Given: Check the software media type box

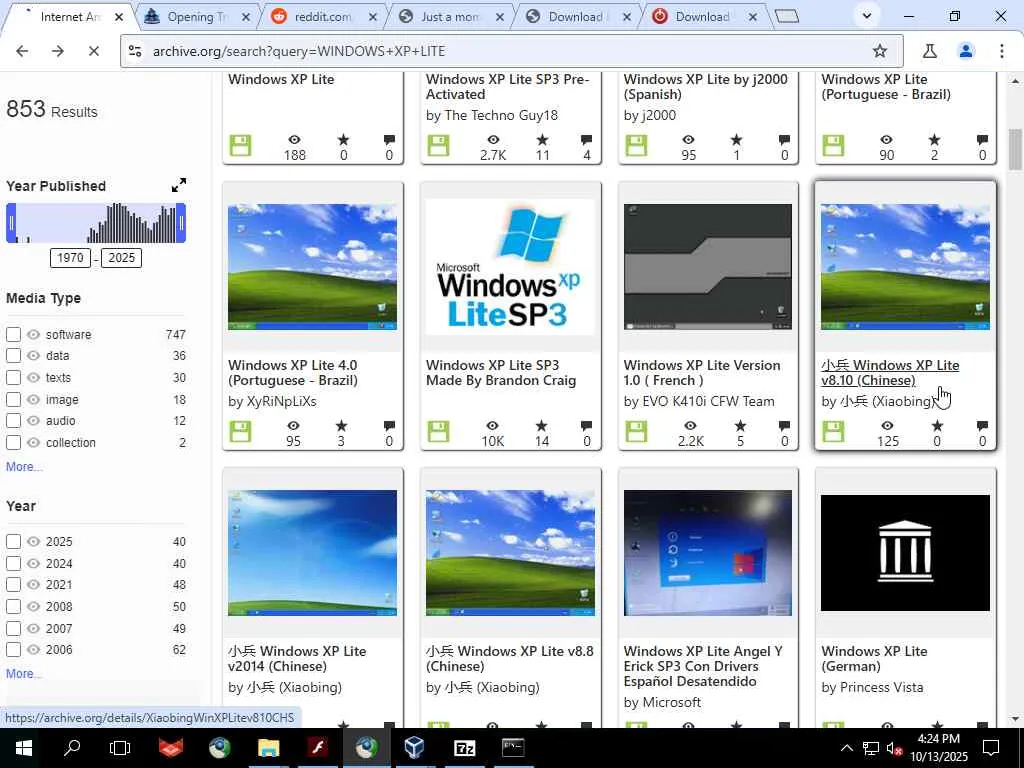Looking at the screenshot, I should tap(13, 334).
